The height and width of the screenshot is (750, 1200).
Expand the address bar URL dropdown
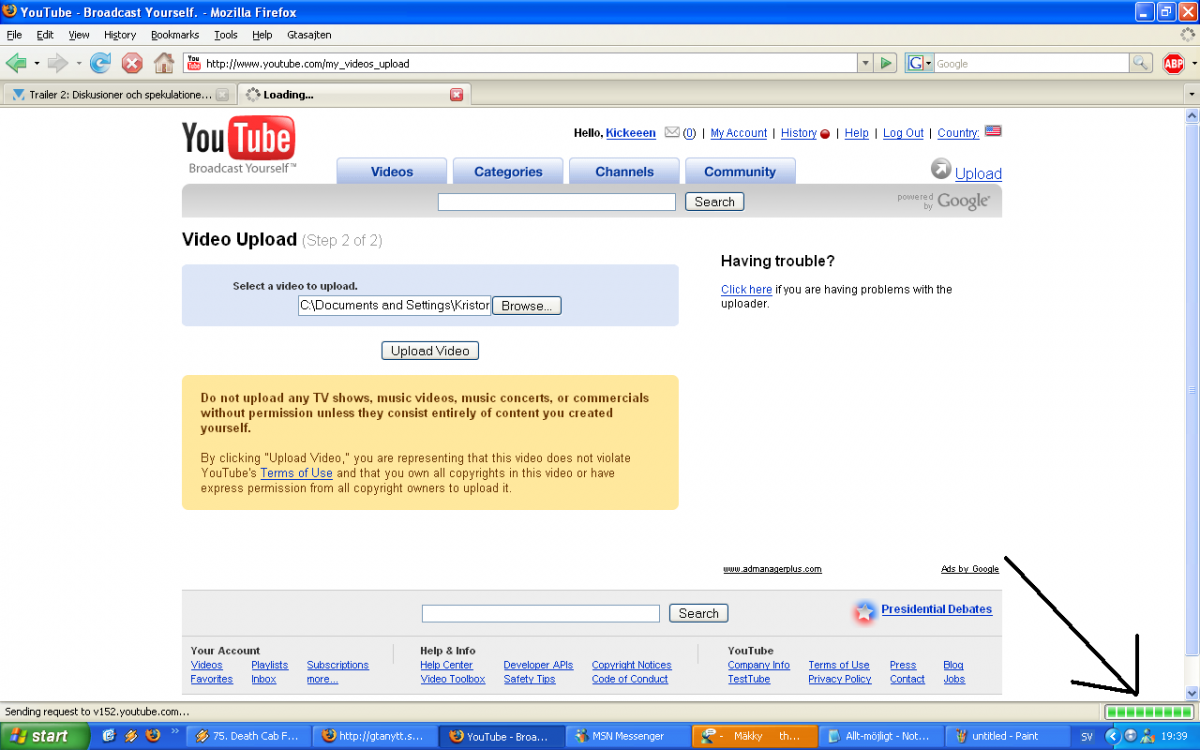pos(866,63)
